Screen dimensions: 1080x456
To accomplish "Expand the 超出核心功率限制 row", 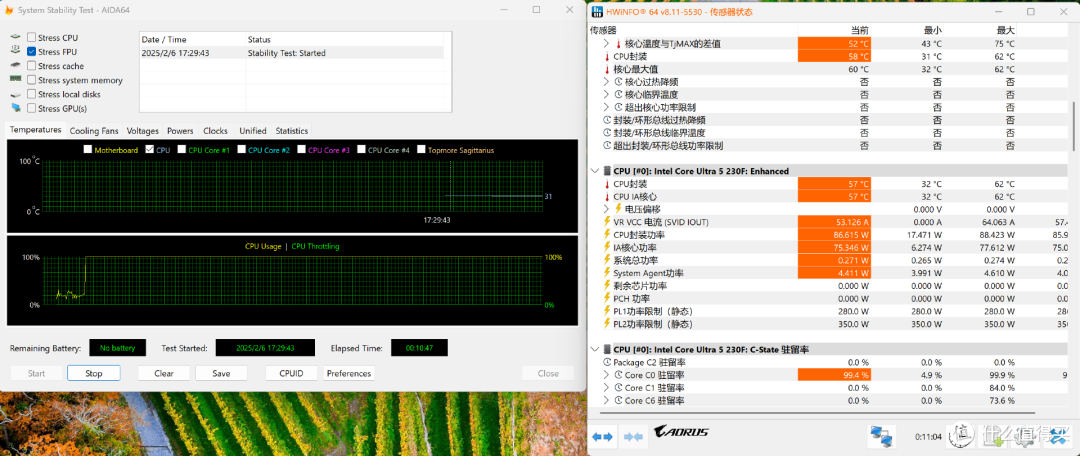I will (606, 107).
